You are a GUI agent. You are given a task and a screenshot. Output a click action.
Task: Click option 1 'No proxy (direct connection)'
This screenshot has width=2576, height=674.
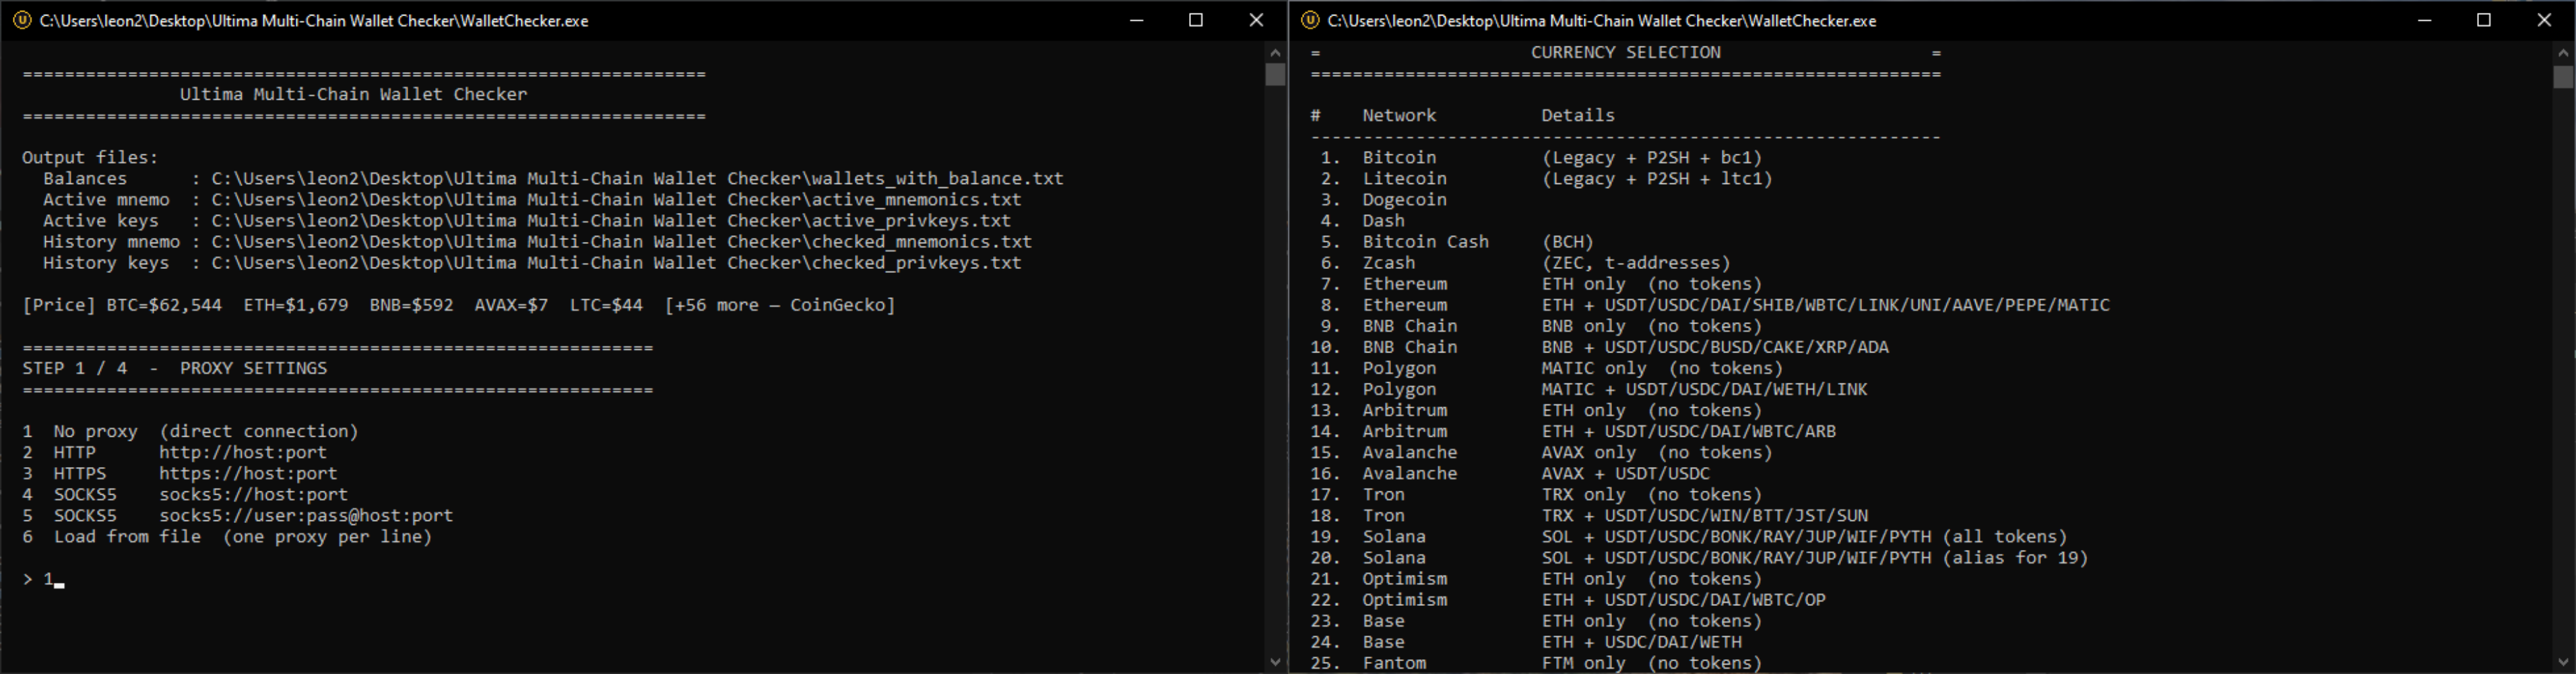click(190, 431)
